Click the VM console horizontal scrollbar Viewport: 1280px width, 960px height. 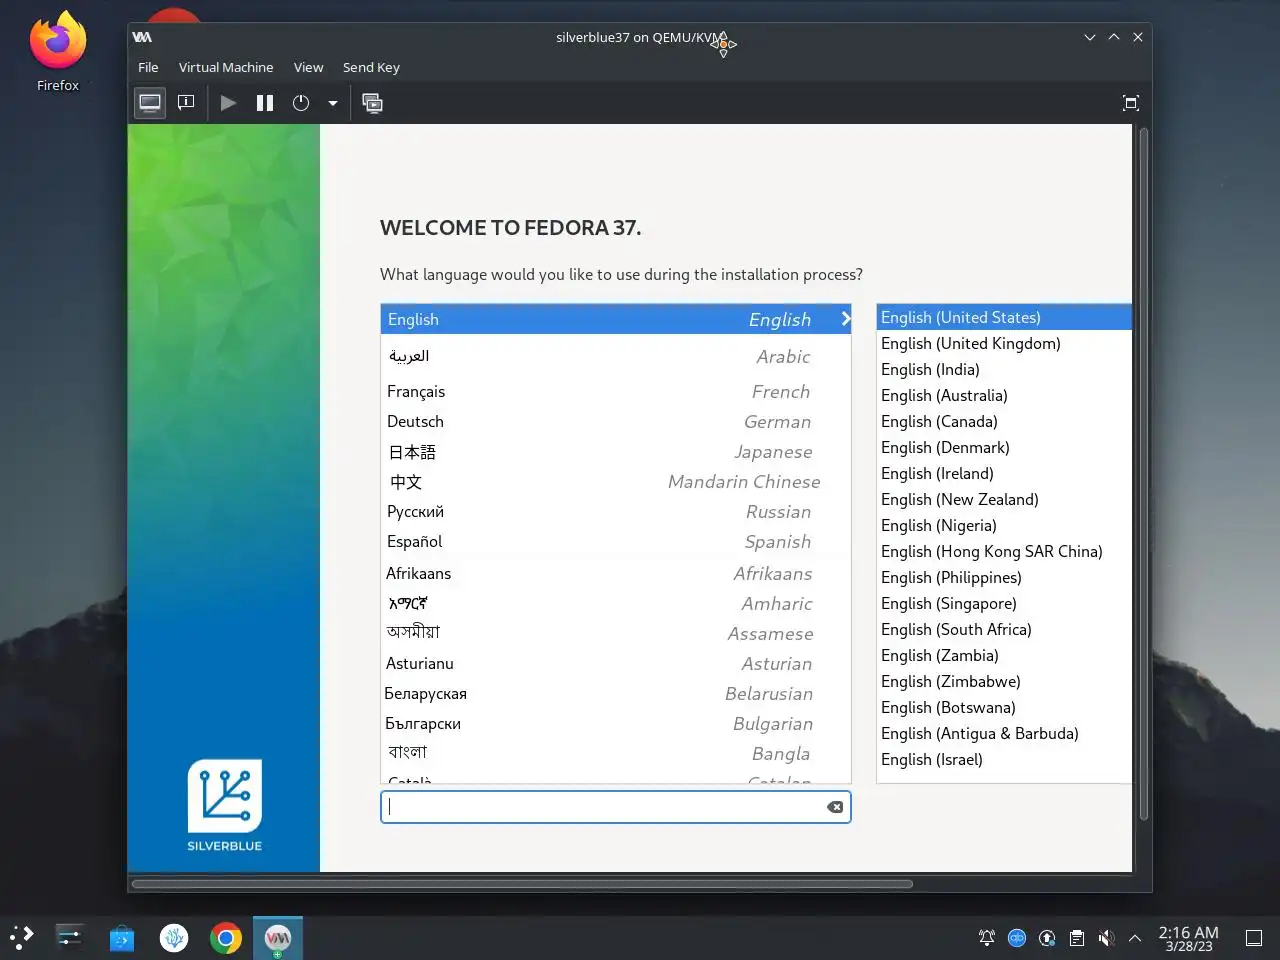point(522,884)
